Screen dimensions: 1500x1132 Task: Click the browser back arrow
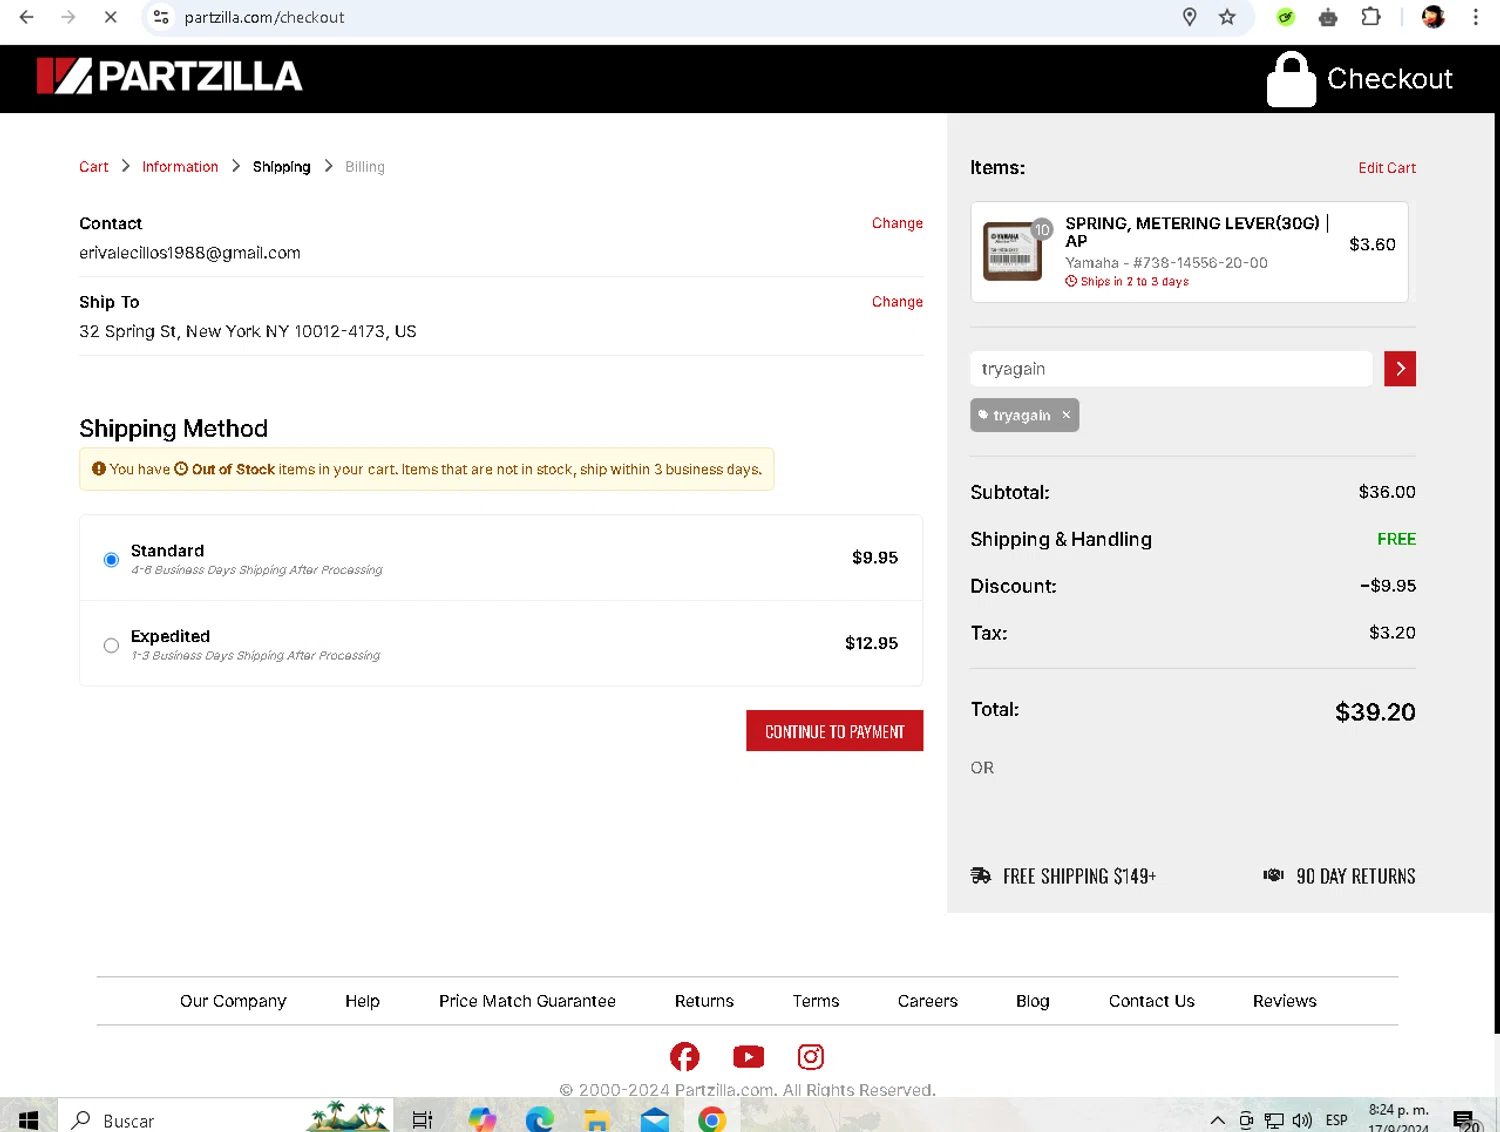[27, 17]
